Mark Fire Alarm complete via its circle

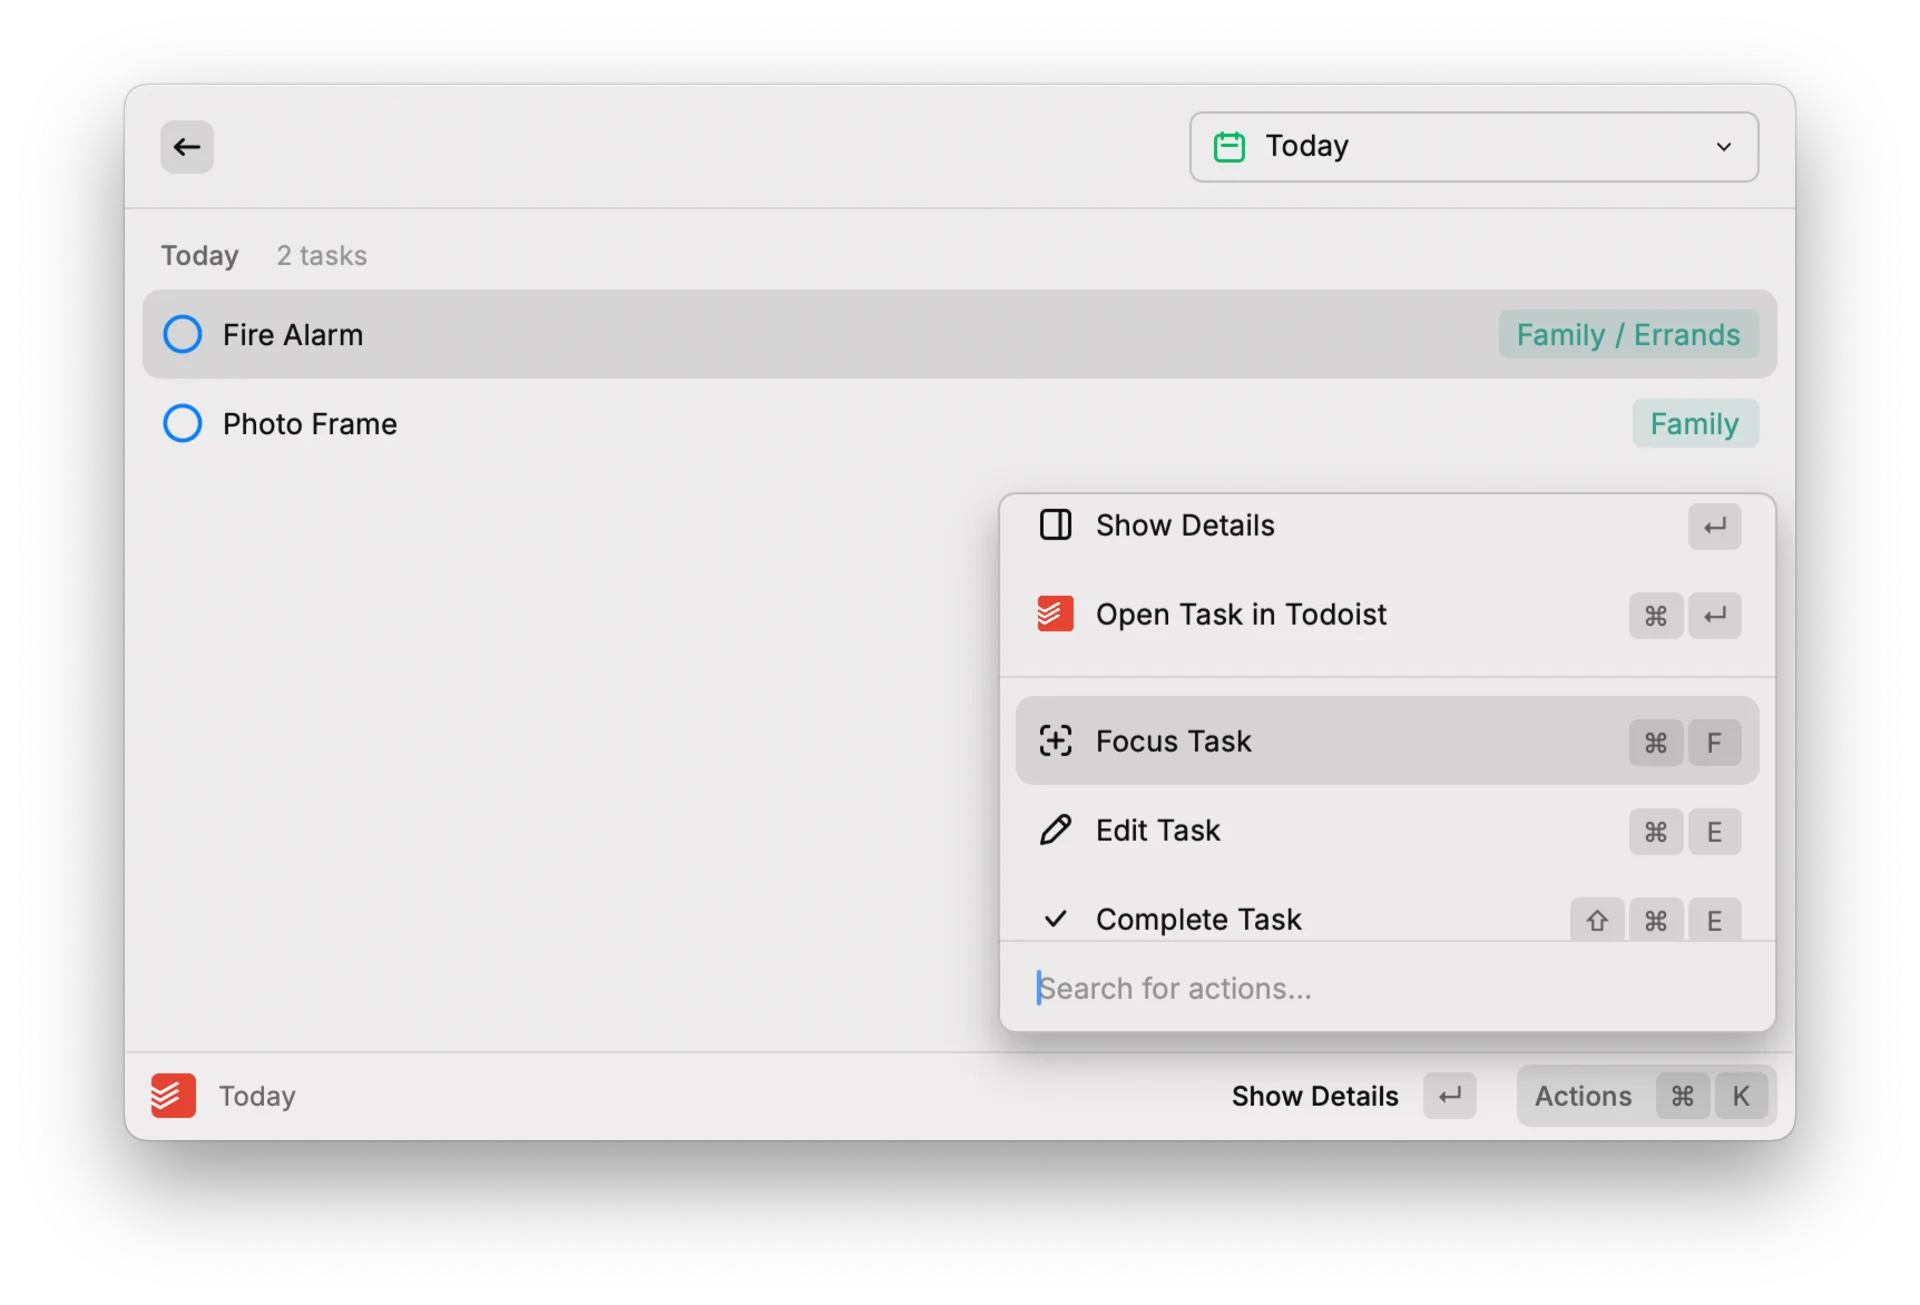(182, 334)
